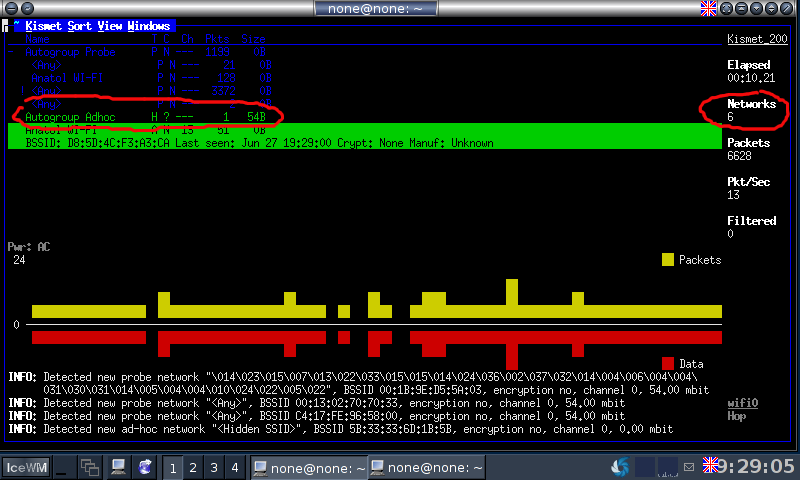The width and height of the screenshot is (800, 480).
Task: Select the Autogroup Probe row
Action: pos(145,52)
